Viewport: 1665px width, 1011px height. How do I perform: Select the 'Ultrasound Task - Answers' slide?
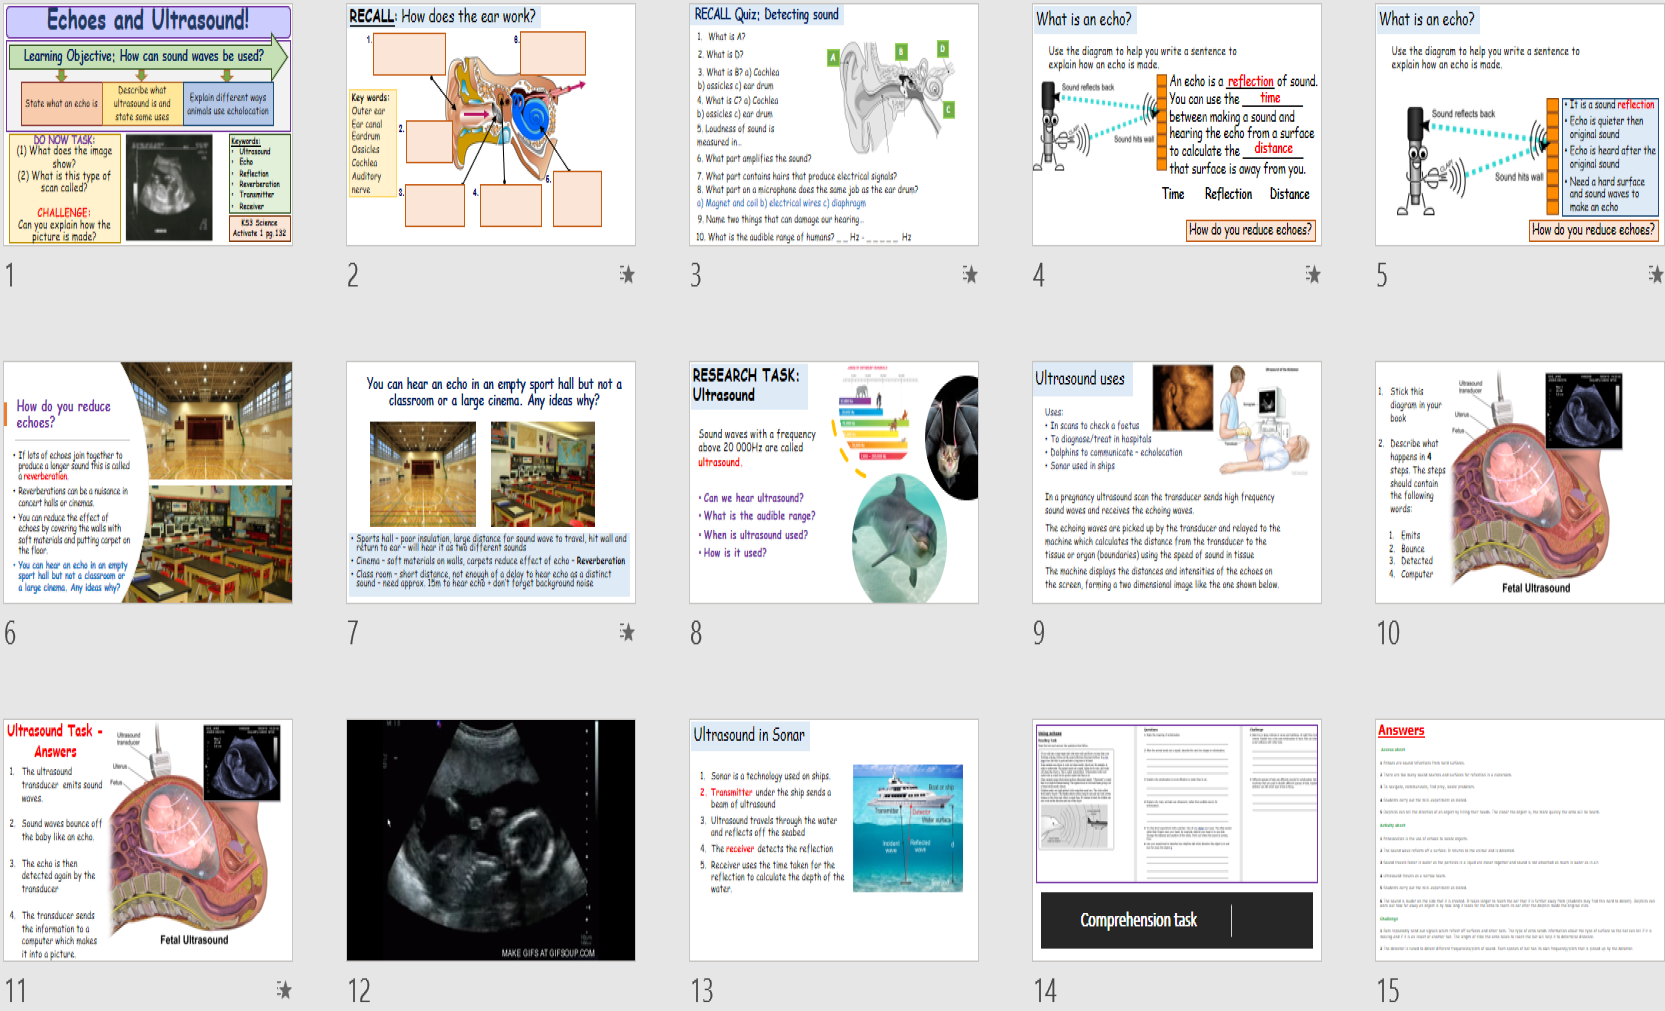147,841
